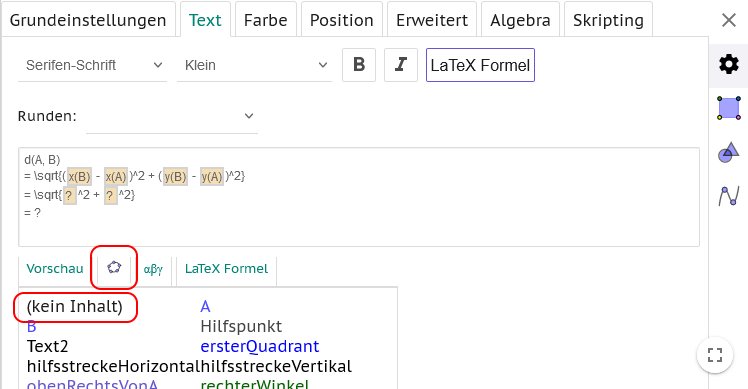748x389 pixels.
Task: Open the LaTeX Formel tab below editor
Action: (227, 269)
